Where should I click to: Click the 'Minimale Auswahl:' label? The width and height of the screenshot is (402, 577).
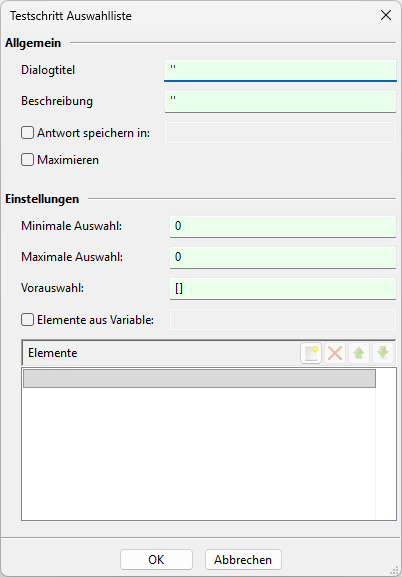(71, 226)
